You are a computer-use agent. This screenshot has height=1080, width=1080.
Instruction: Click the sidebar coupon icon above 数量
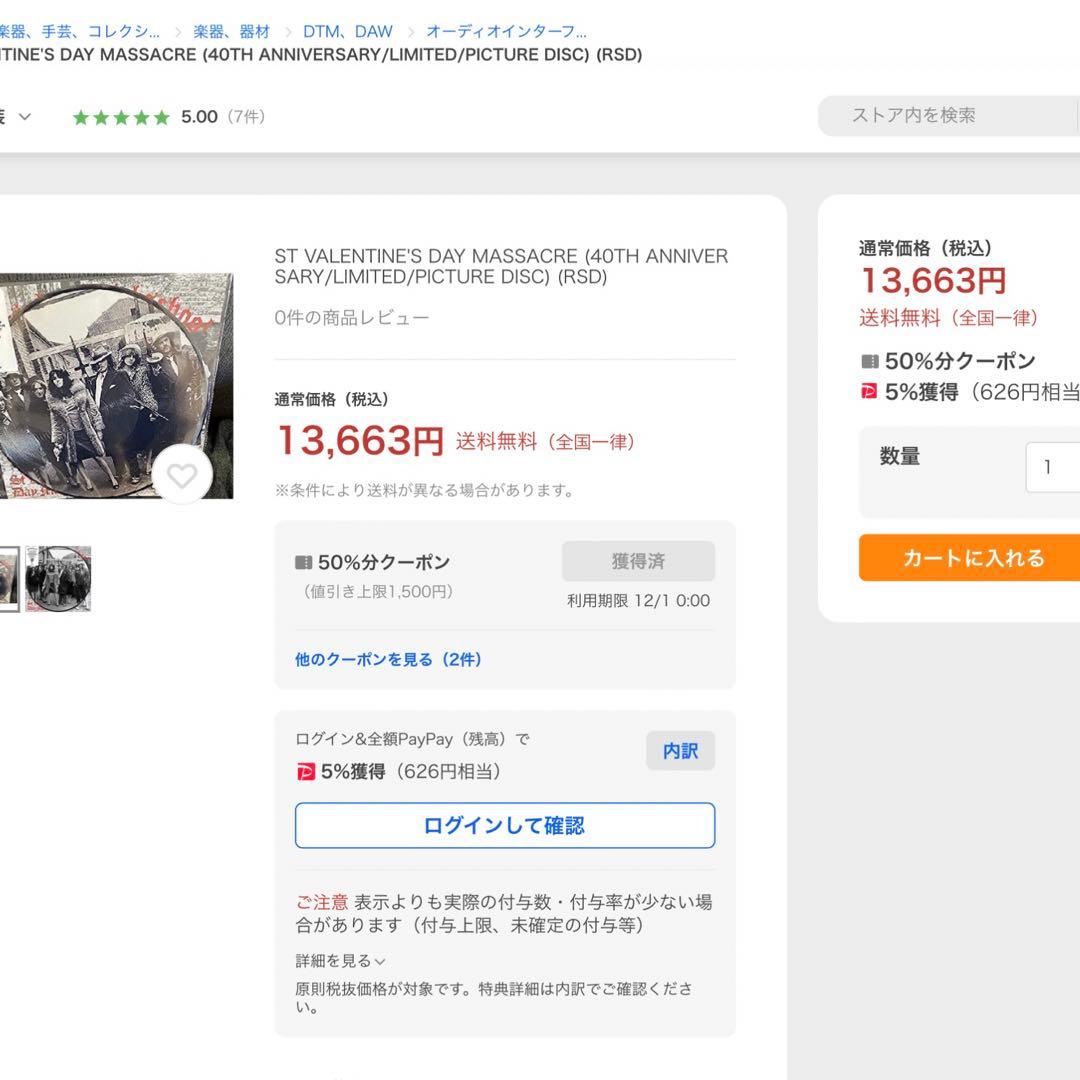[x=869, y=362]
